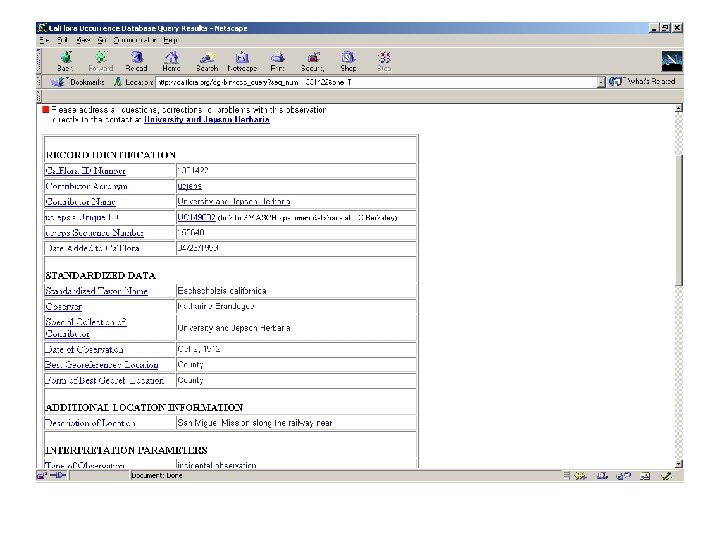
Task: Print the page with Print button
Action: [x=277, y=61]
